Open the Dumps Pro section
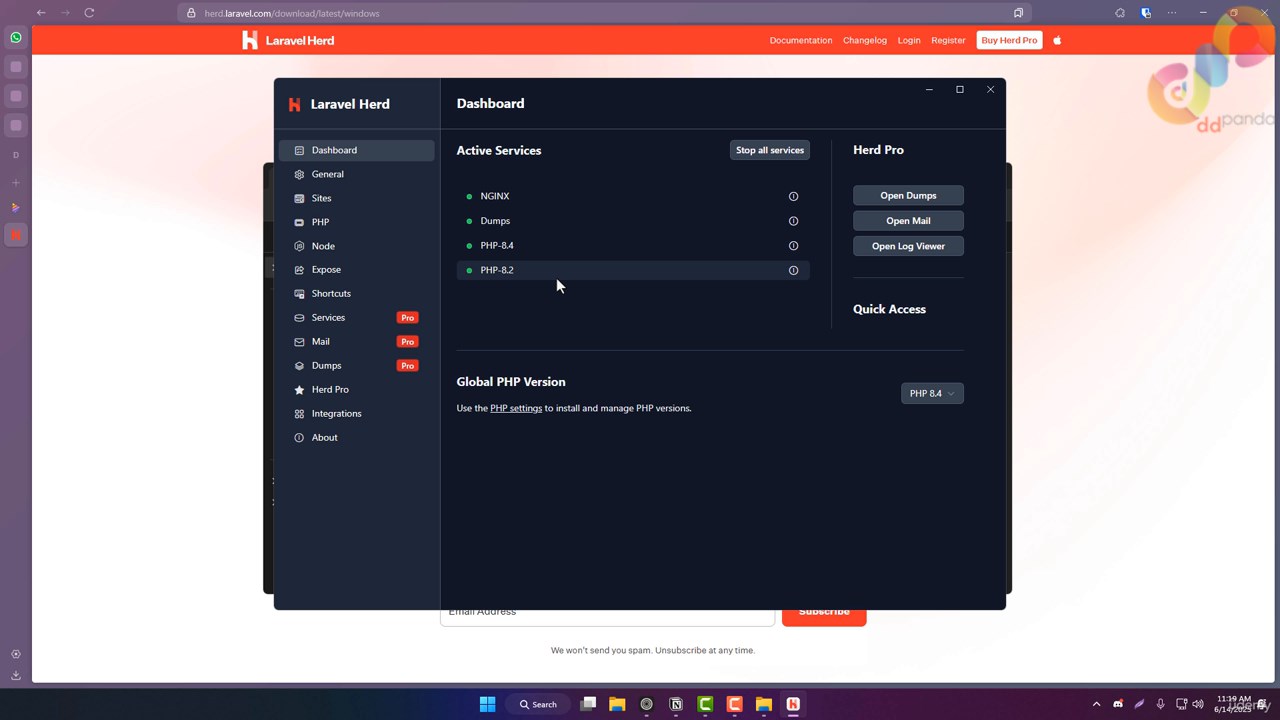 [356, 366]
